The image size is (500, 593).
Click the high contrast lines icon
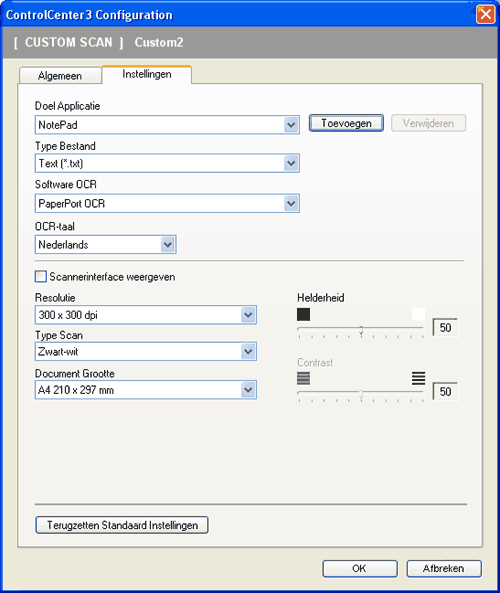click(x=418, y=378)
